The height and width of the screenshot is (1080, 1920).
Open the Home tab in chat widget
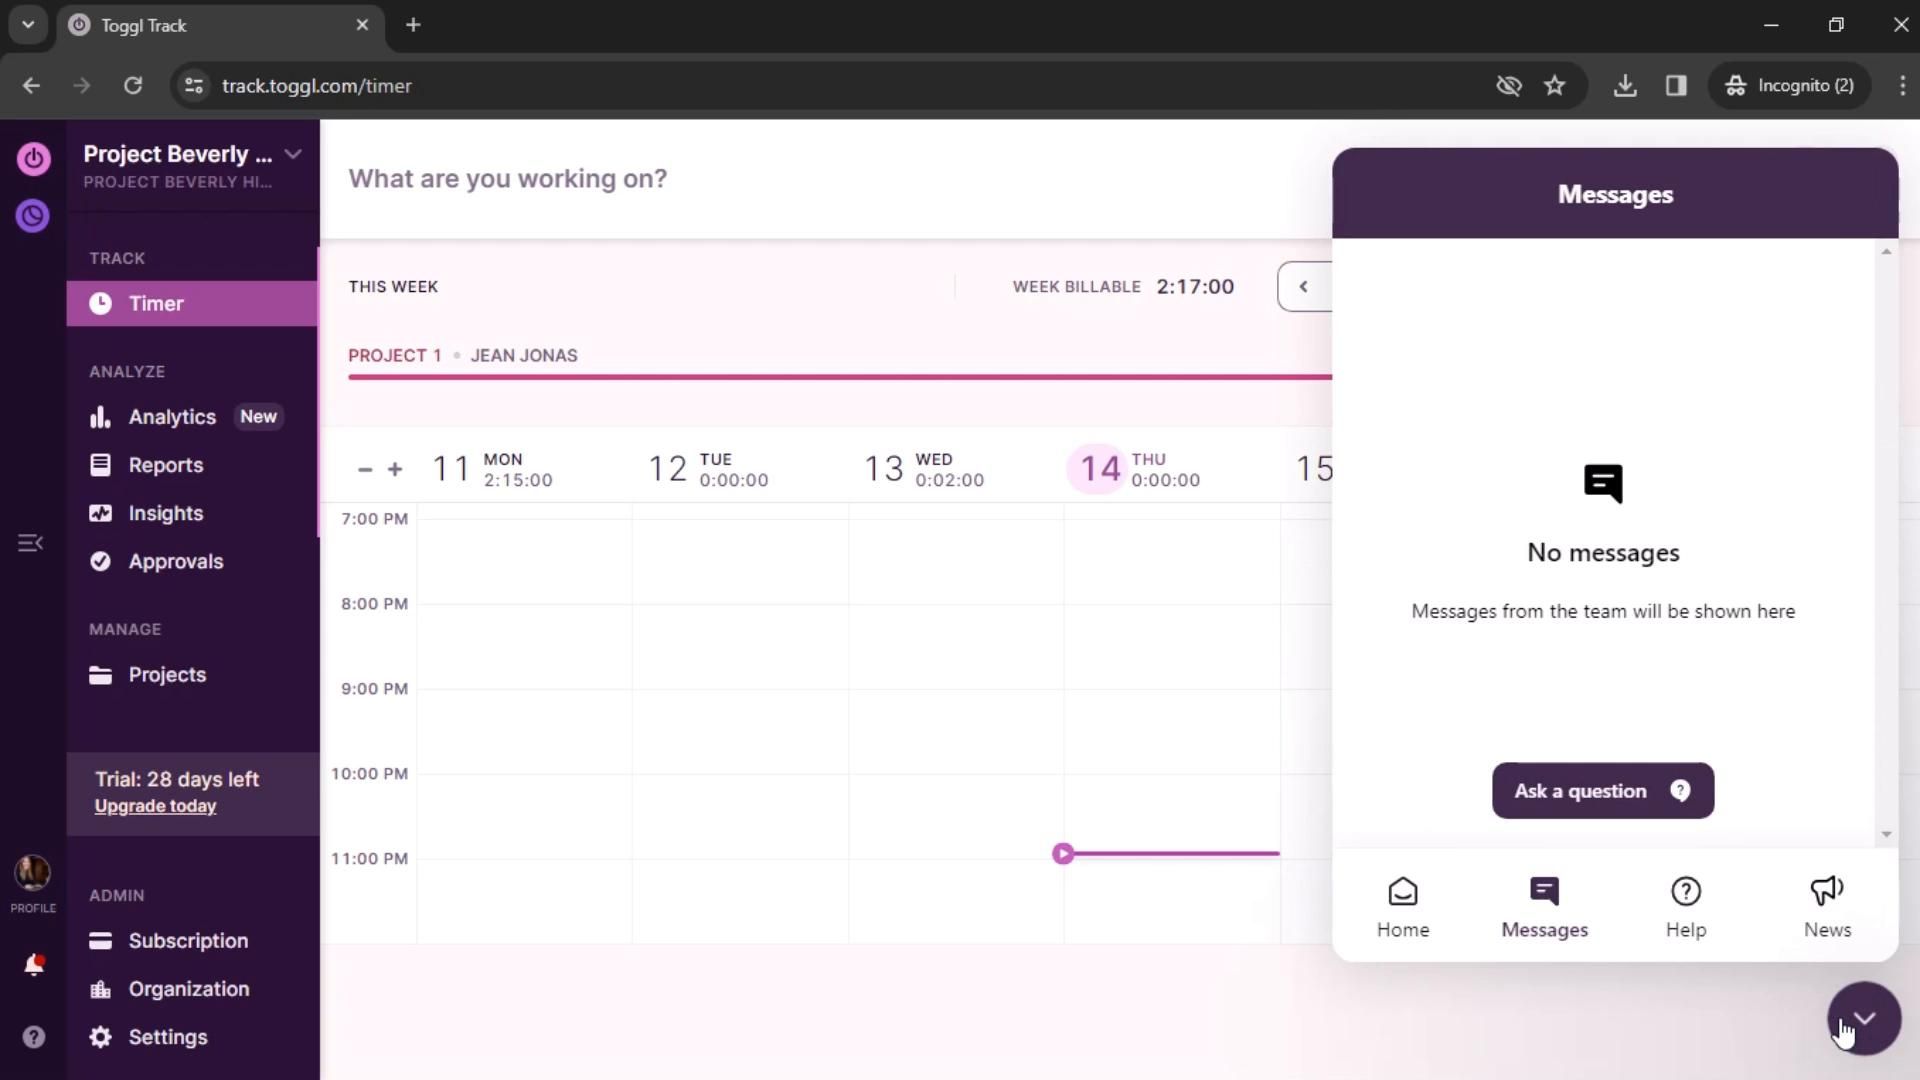[1402, 907]
